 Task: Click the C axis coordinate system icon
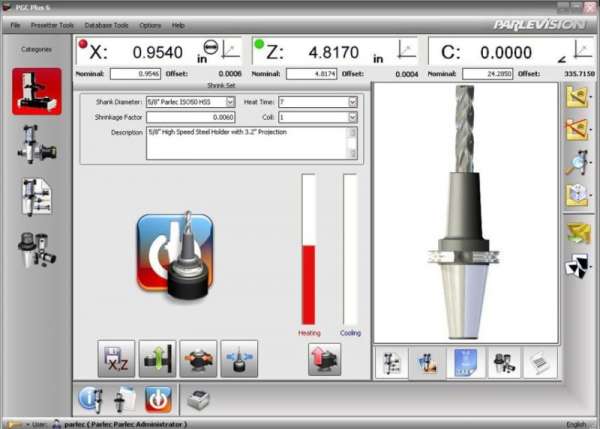point(584,49)
